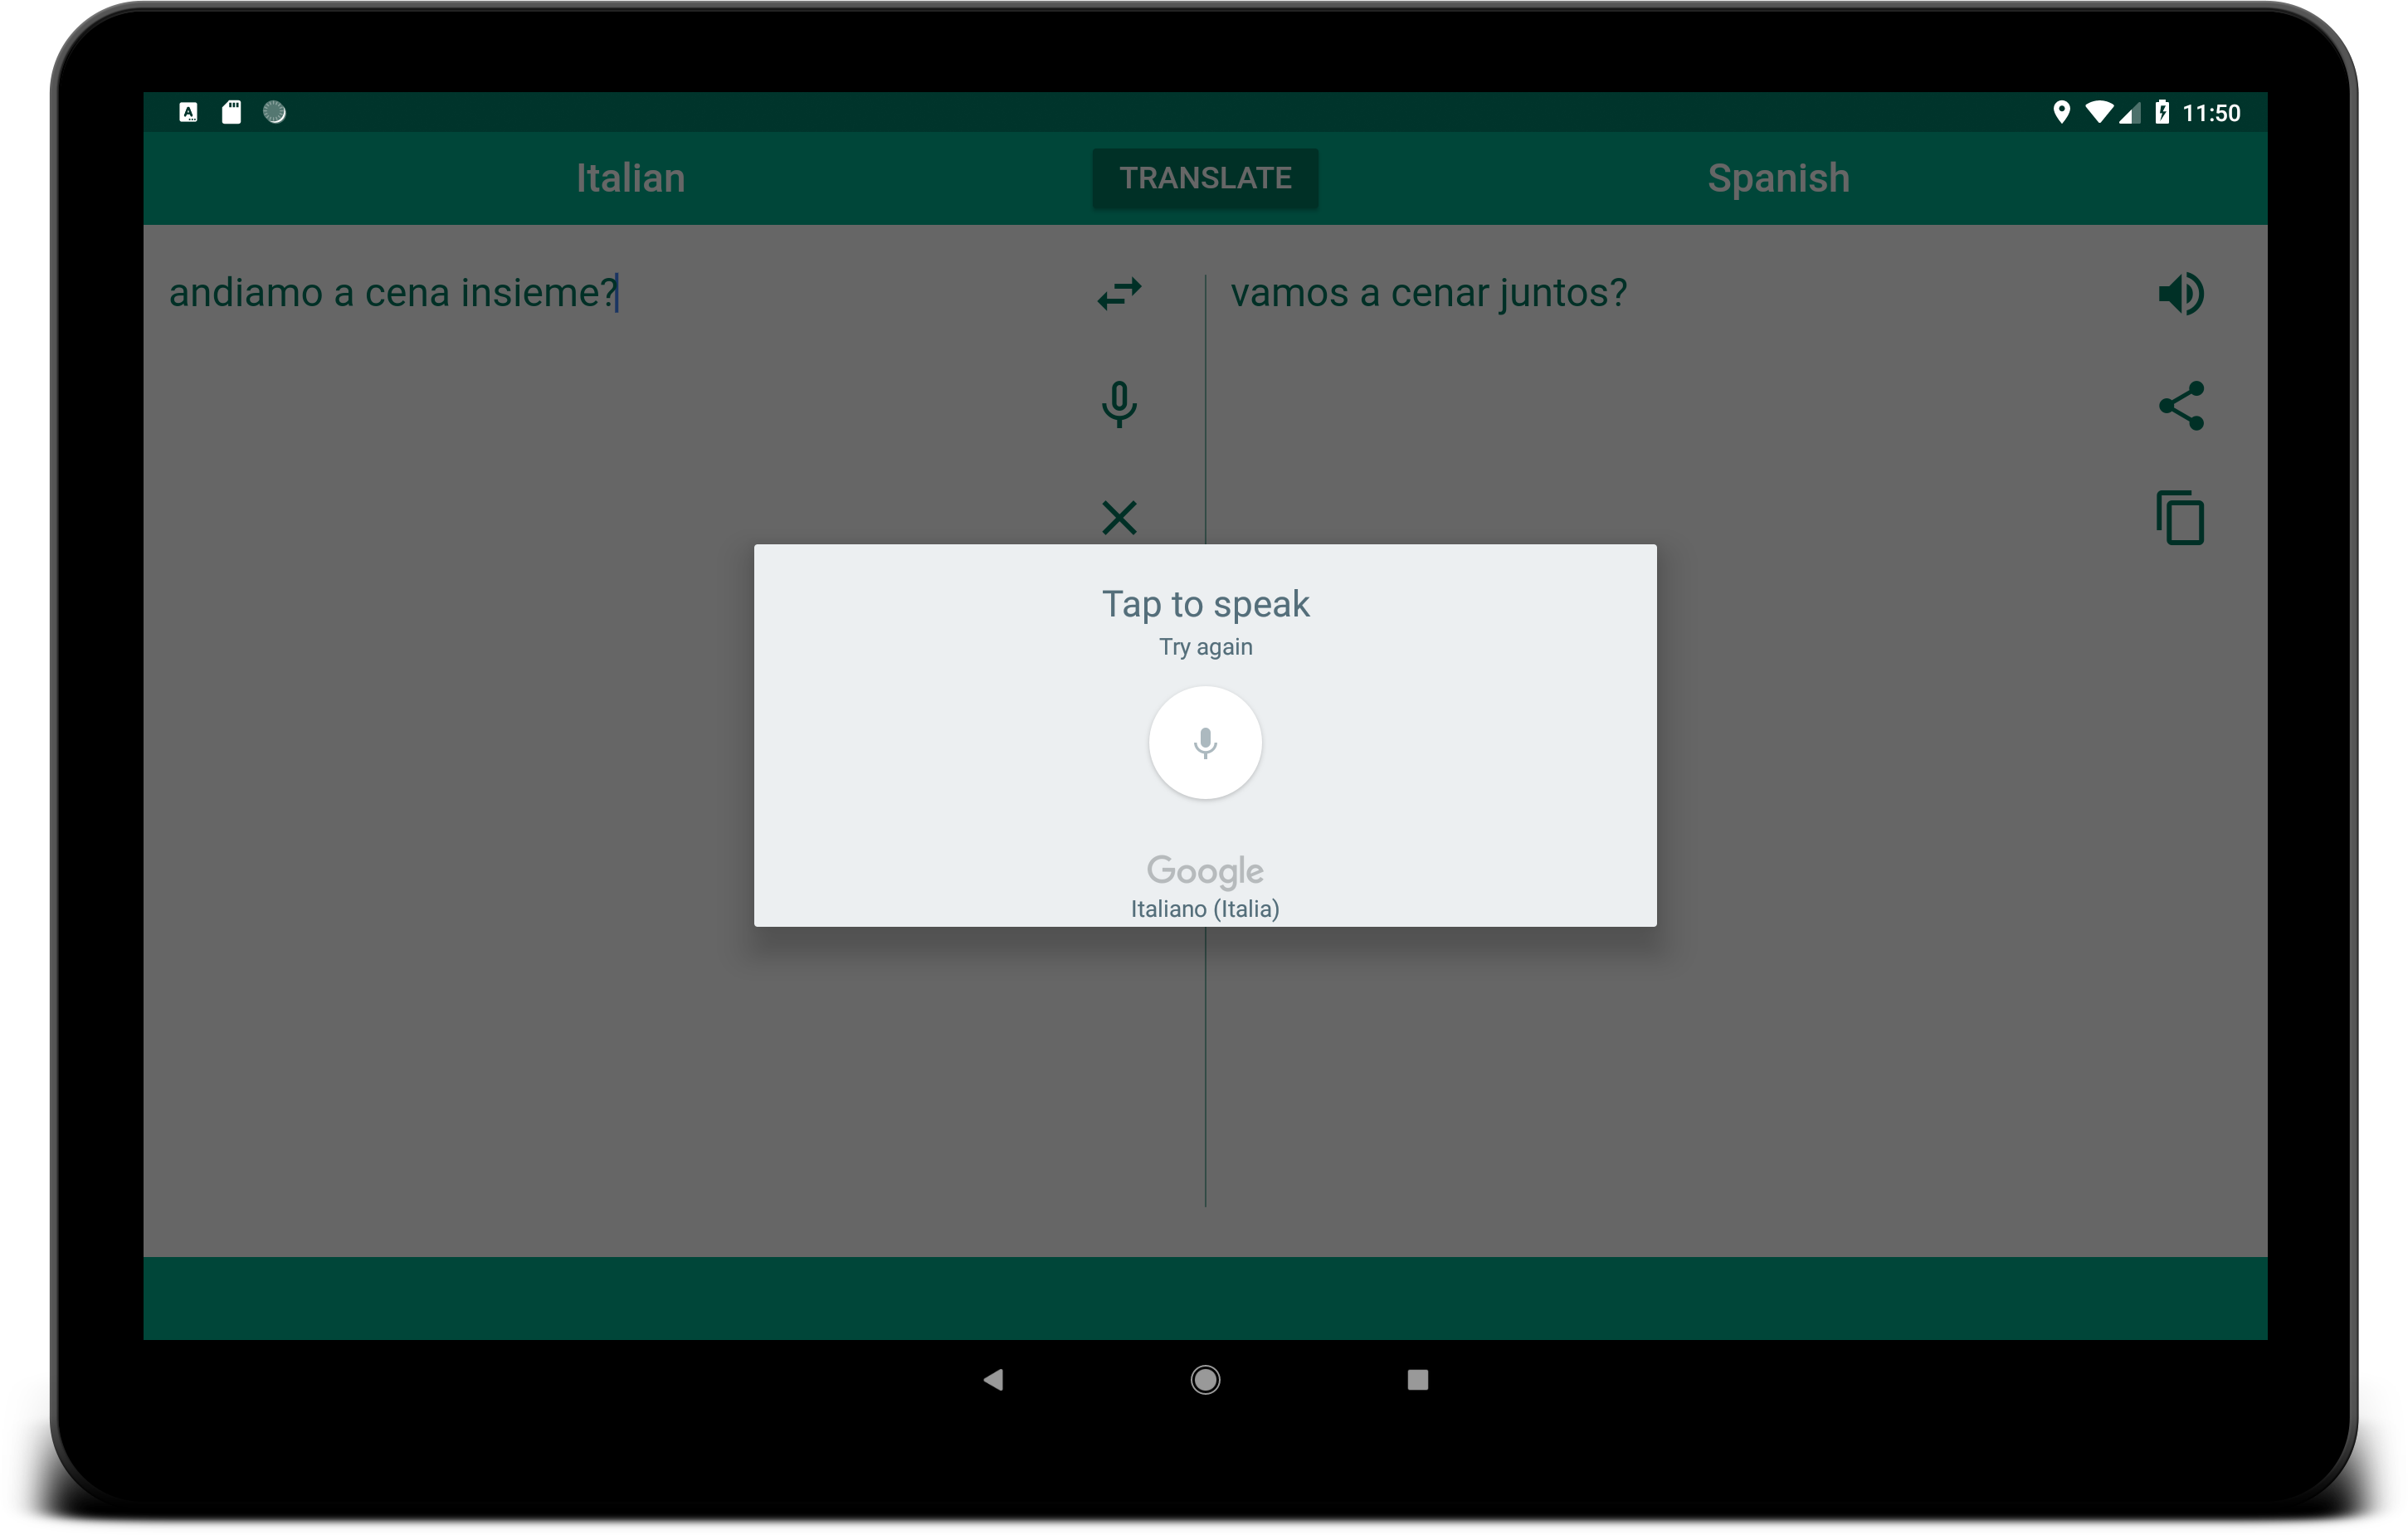Screen dimensions: 2408x1535
Task: Tap the battery icon in status bar
Action: [x=2162, y=112]
